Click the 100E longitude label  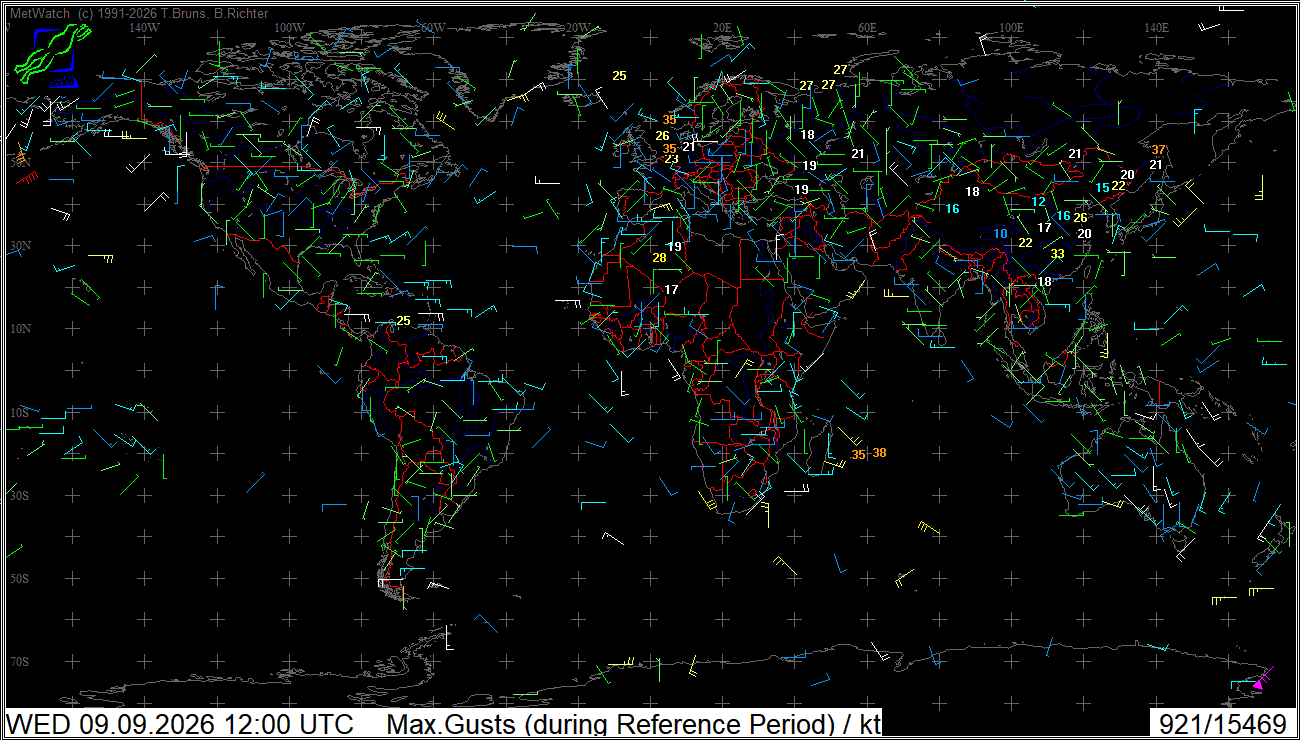(x=1011, y=27)
